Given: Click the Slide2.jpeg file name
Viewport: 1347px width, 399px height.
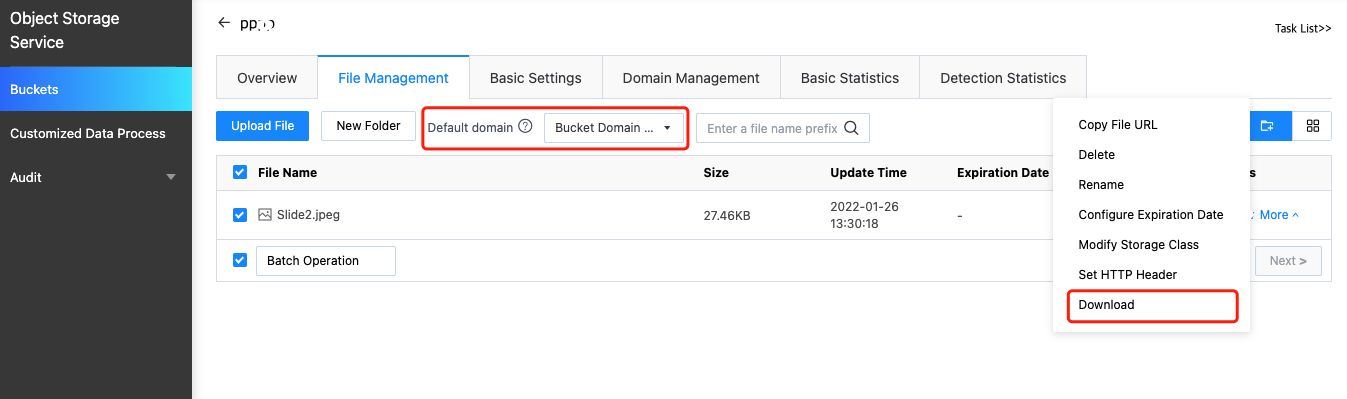Looking at the screenshot, I should pyautogui.click(x=308, y=215).
